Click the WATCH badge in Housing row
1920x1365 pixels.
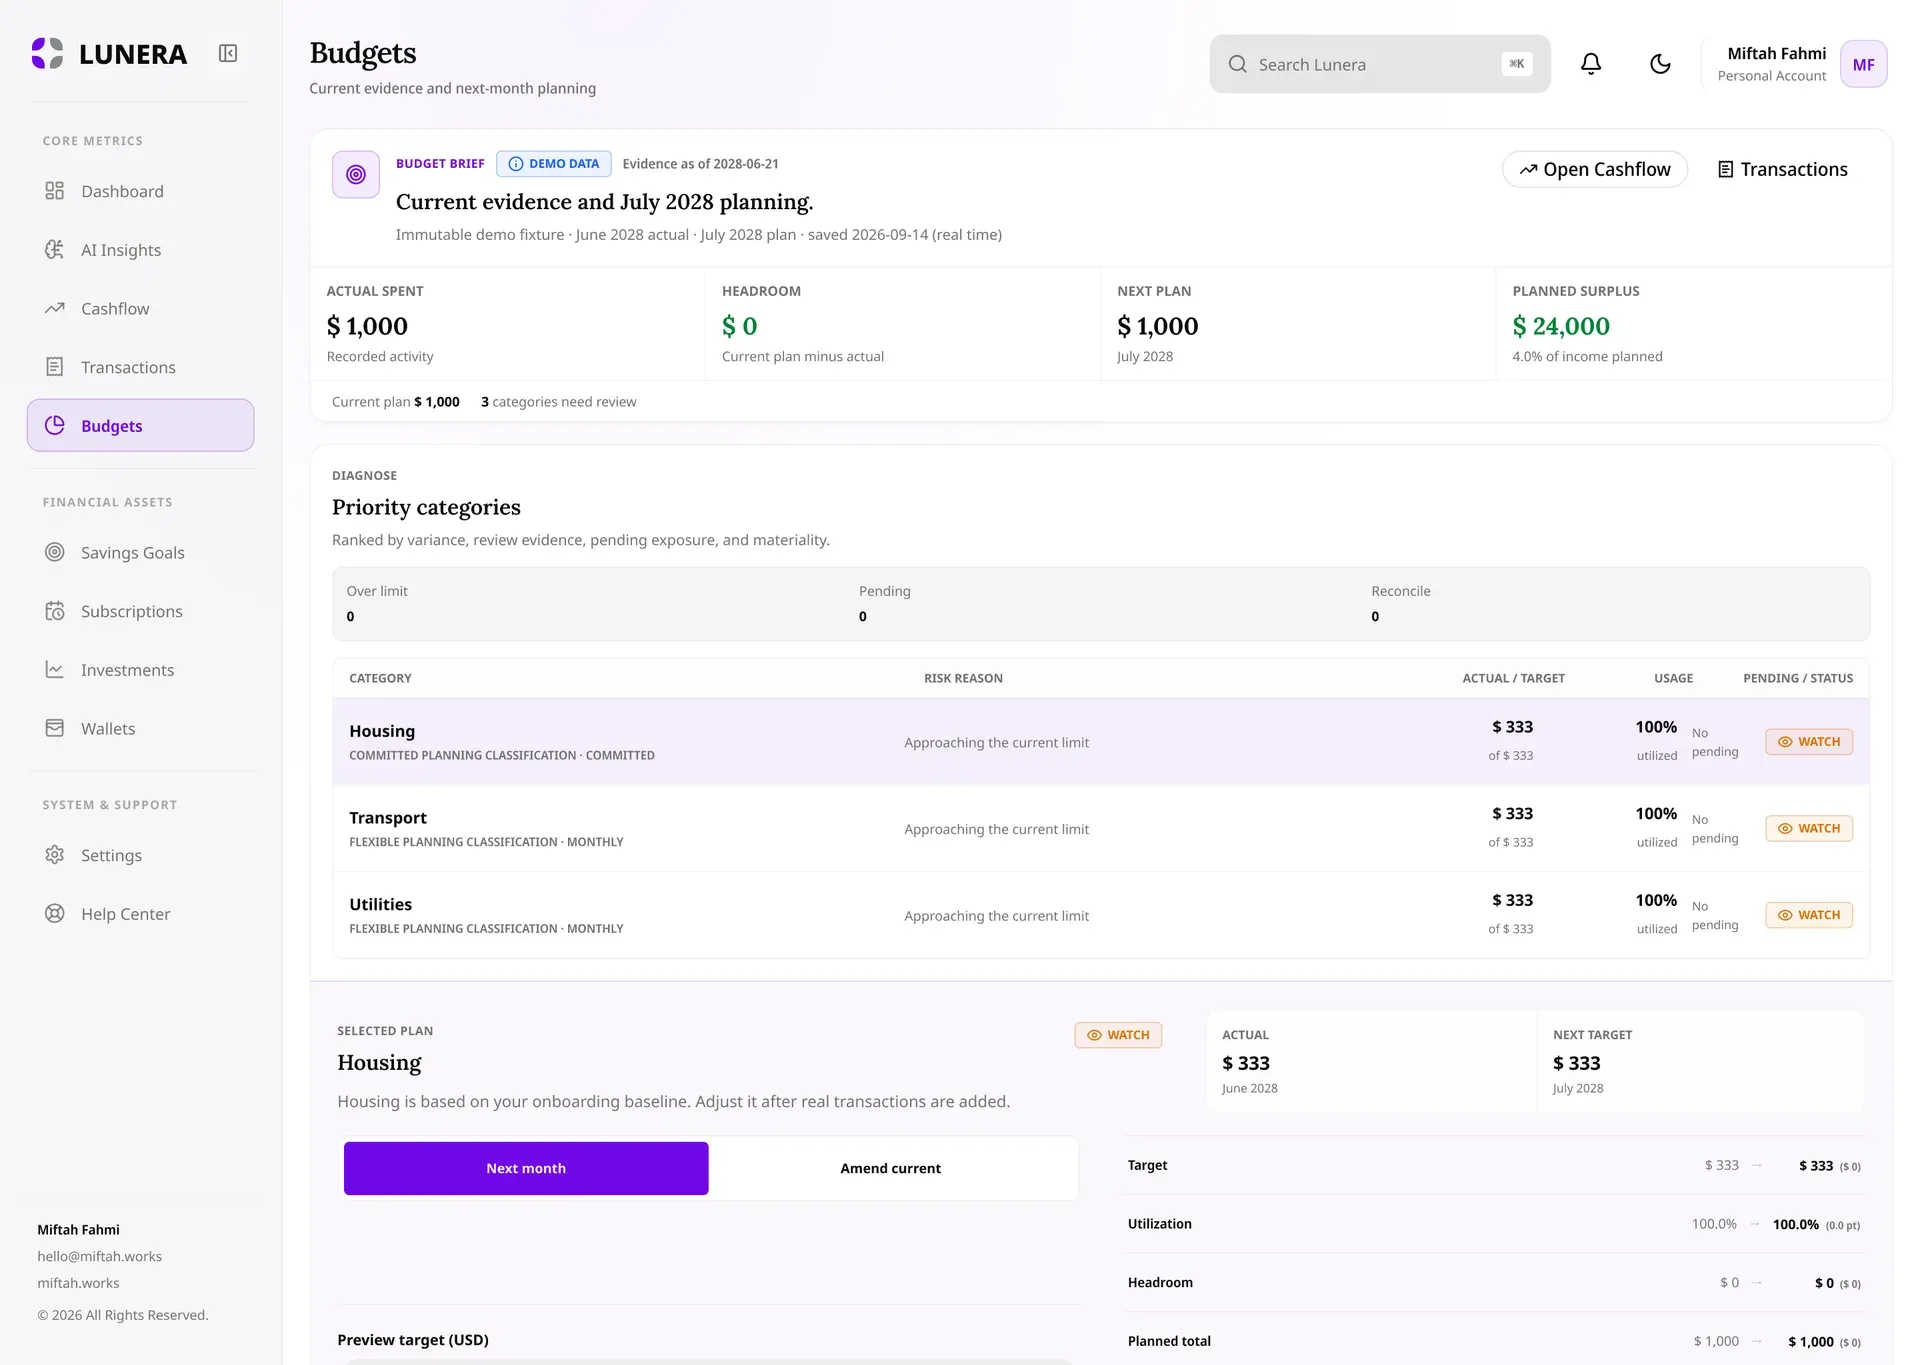point(1809,742)
